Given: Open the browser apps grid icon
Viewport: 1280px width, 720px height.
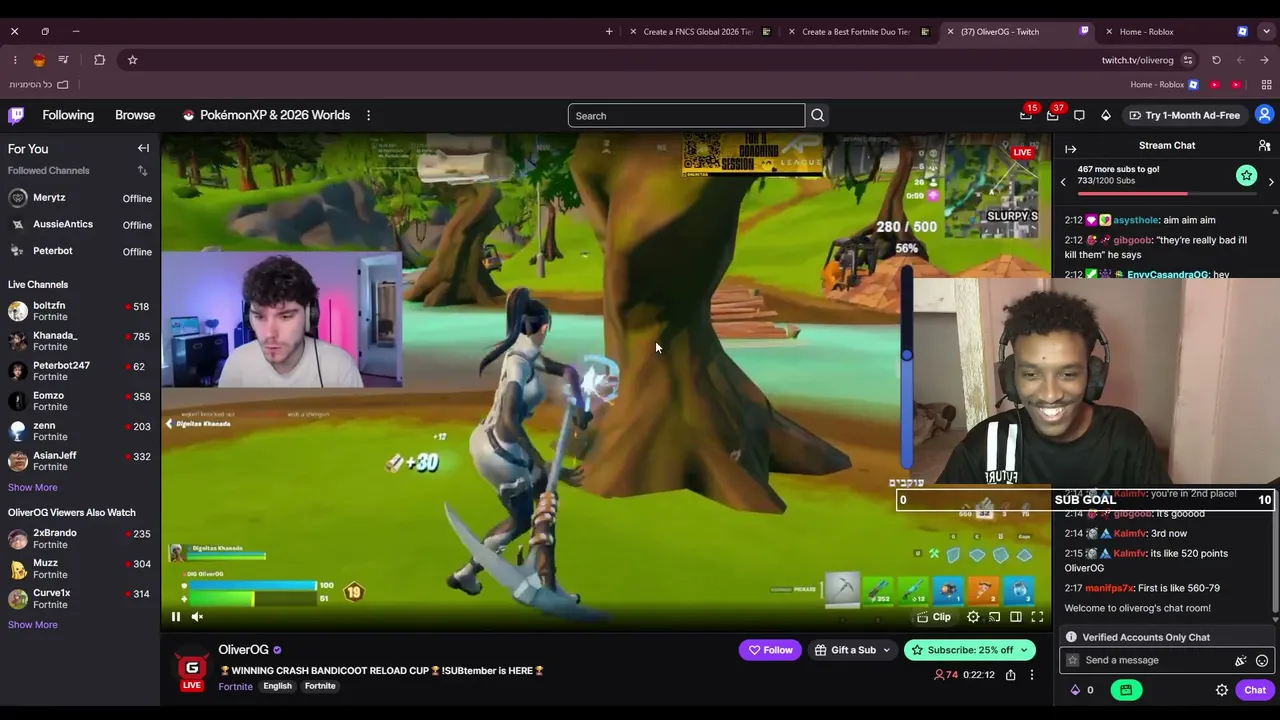Looking at the screenshot, I should (x=1267, y=85).
